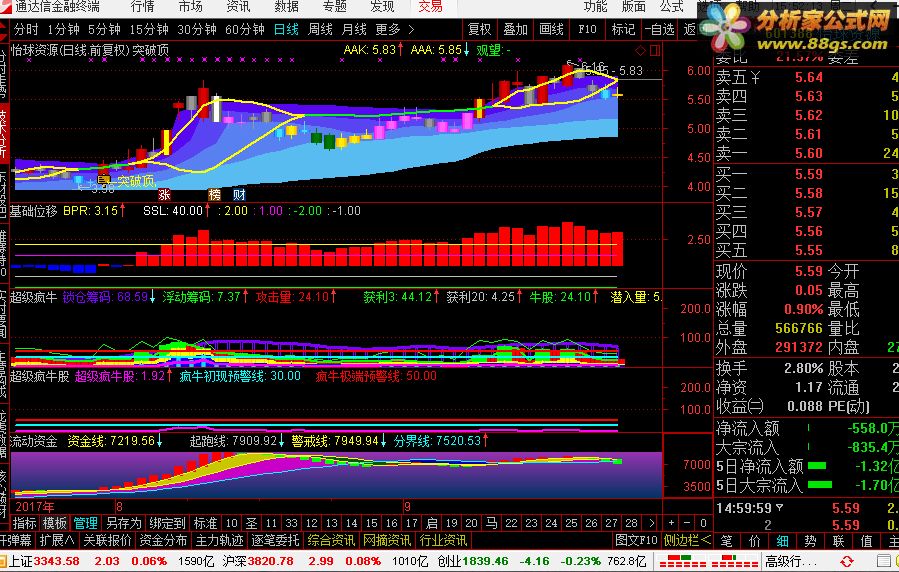The width and height of the screenshot is (899, 572).
Task: Open the 资金分布 tab
Action: (x=163, y=540)
